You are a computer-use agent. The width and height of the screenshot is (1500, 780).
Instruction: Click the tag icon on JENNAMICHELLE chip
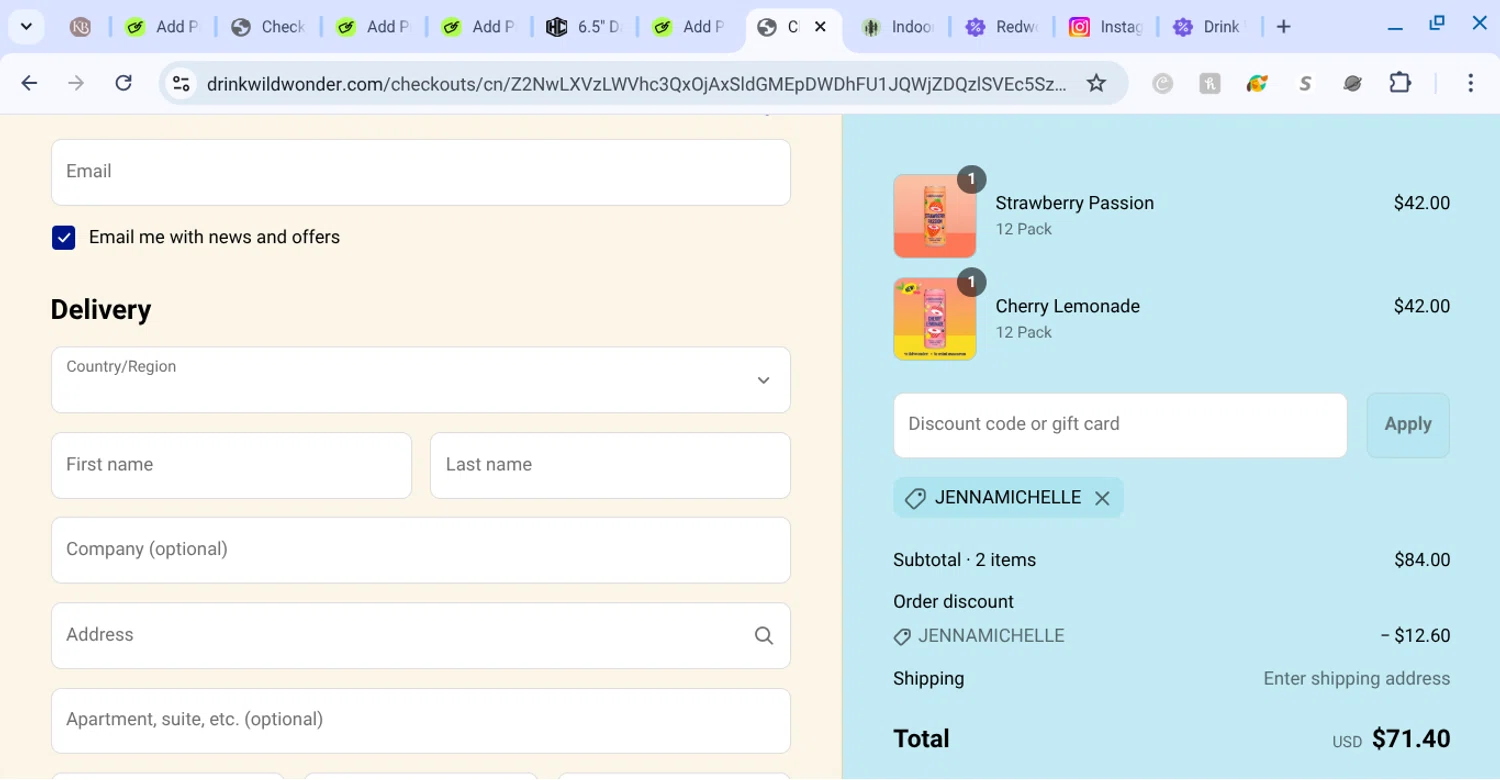click(915, 498)
